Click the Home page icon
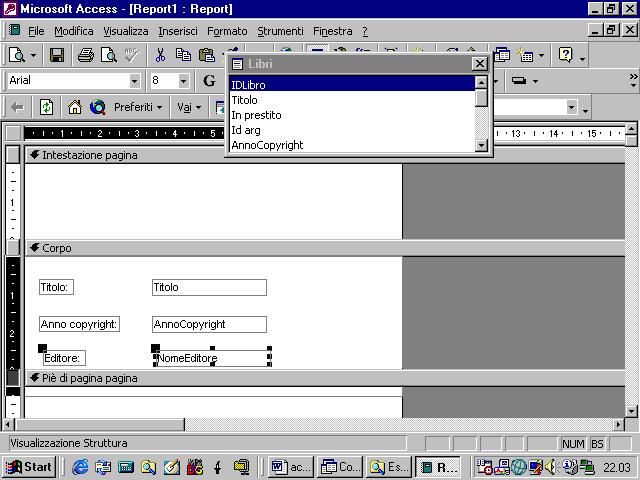This screenshot has width=640, height=480. click(75, 107)
